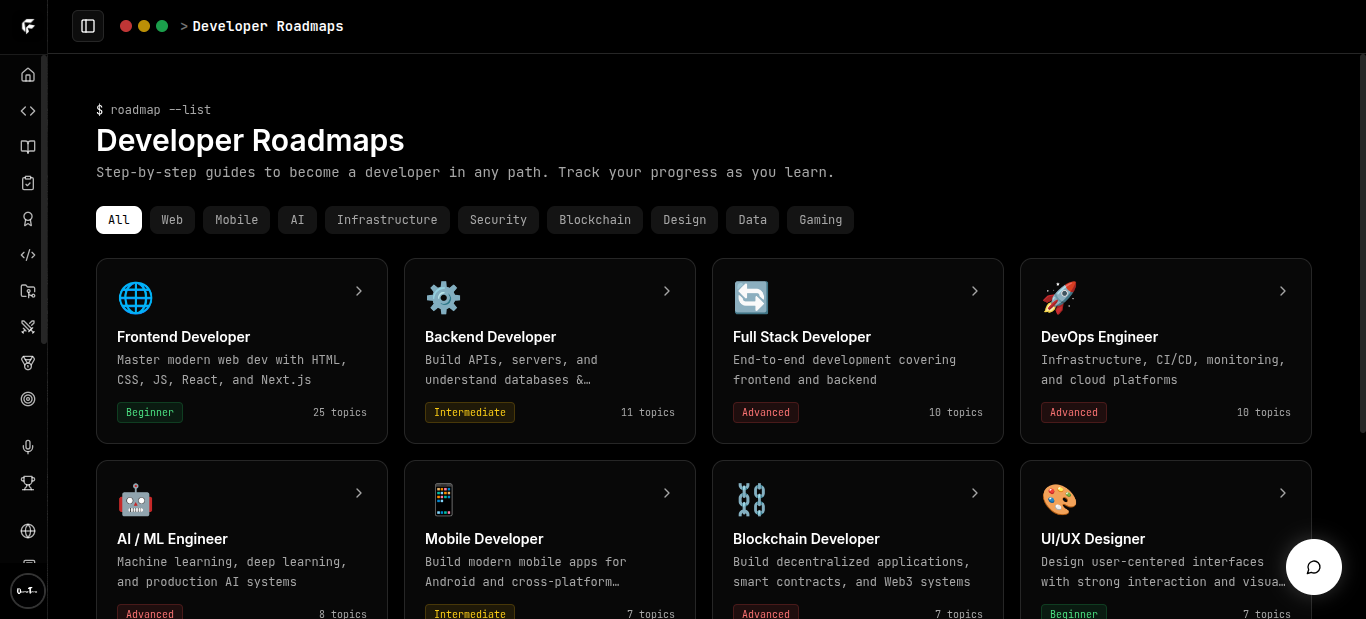Toggle the sidebar with the panel icon
The height and width of the screenshot is (619, 1366).
(x=88, y=26)
